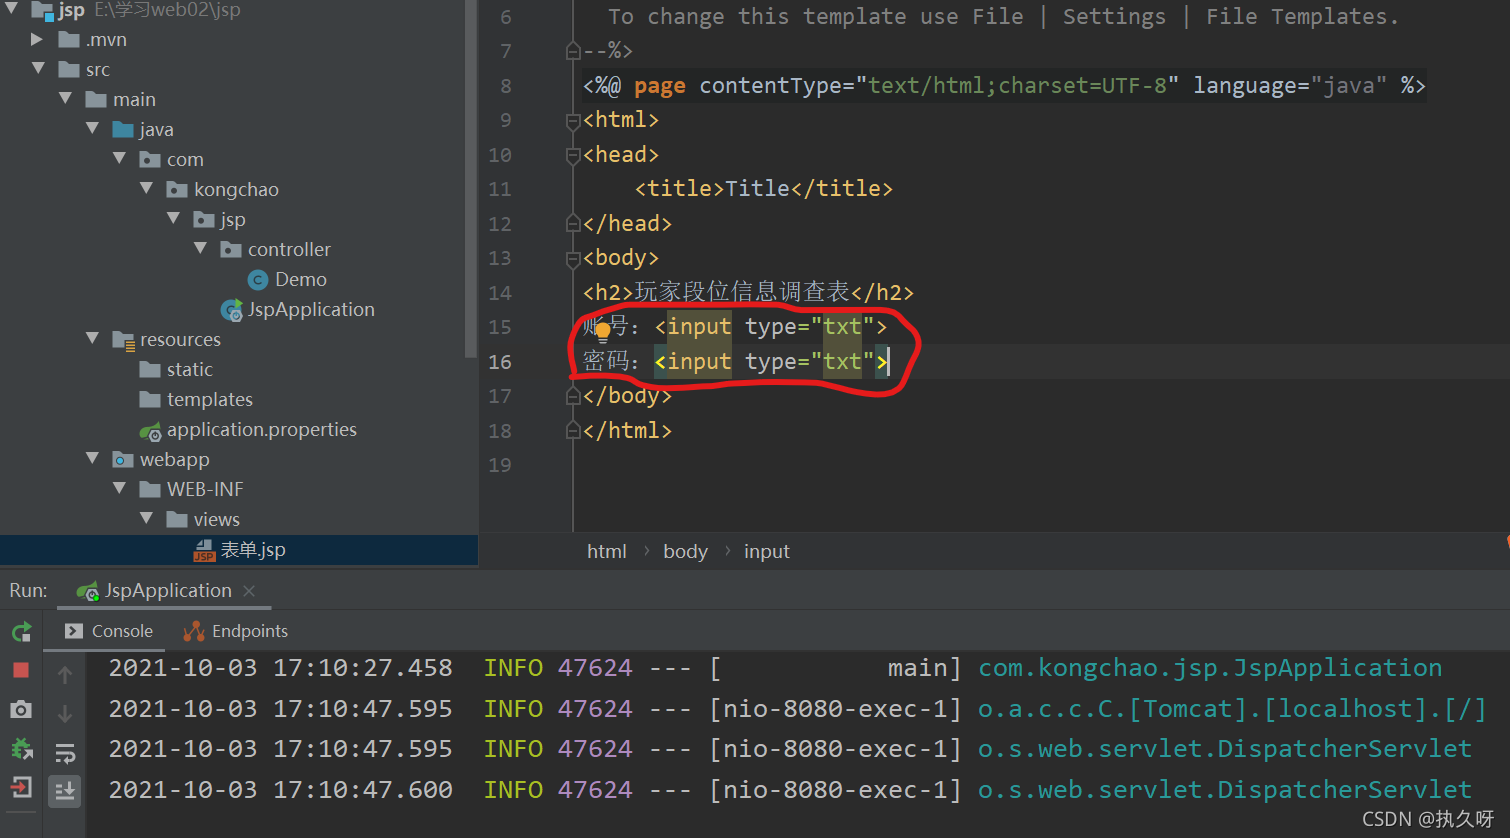The width and height of the screenshot is (1510, 838).
Task: Expand the .mvn folder
Action: (37, 40)
